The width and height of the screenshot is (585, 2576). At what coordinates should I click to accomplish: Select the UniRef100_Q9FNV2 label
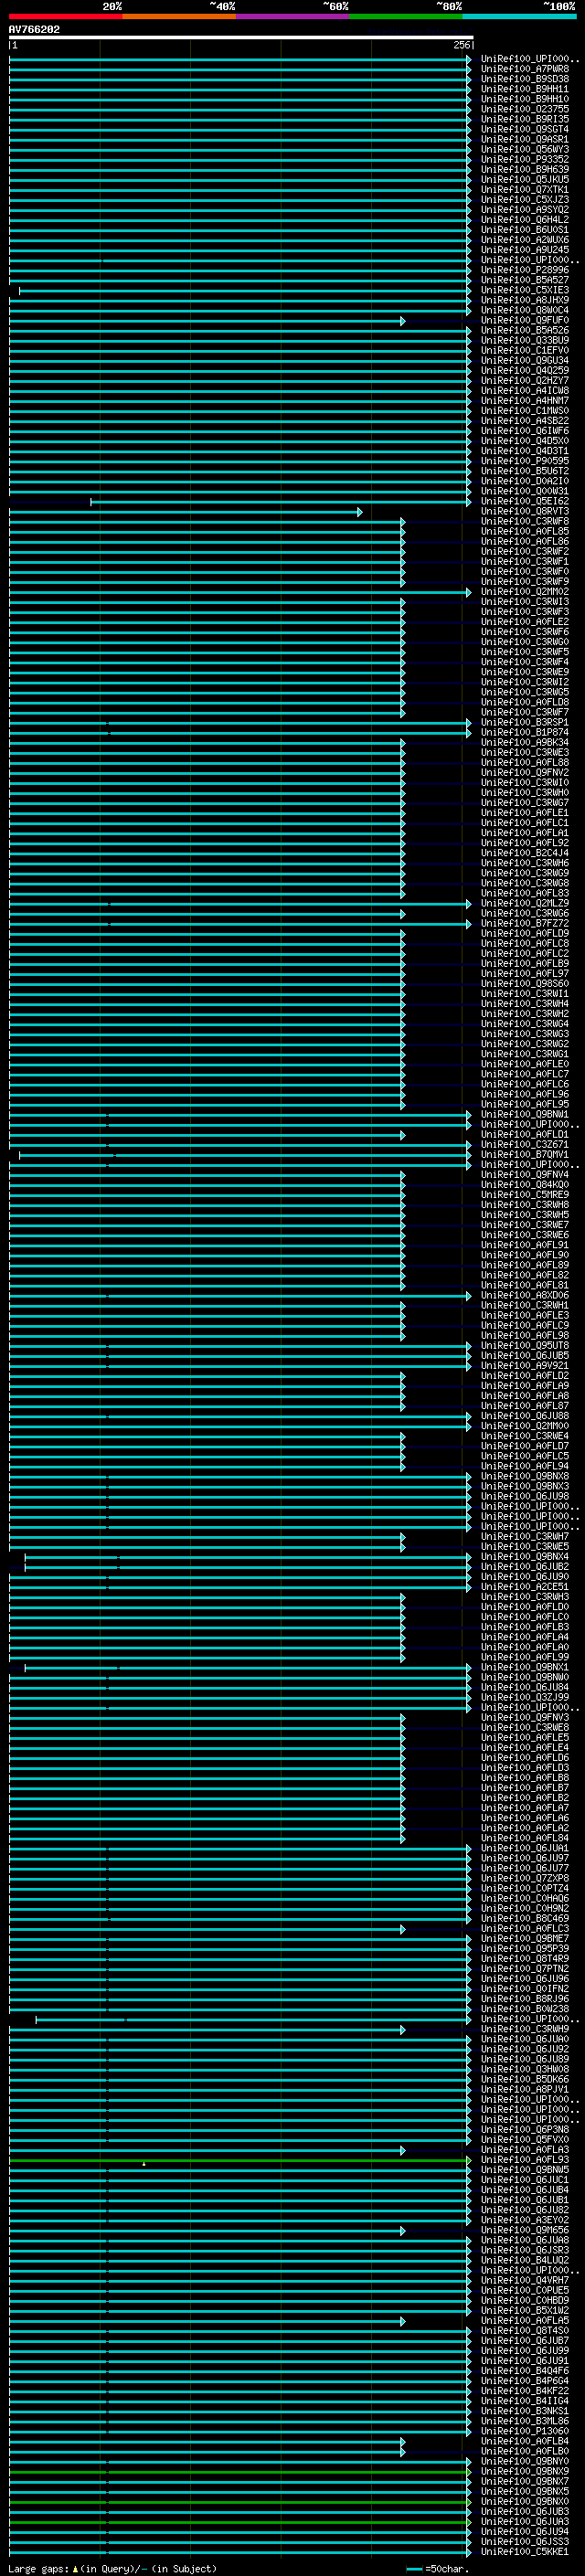(524, 772)
